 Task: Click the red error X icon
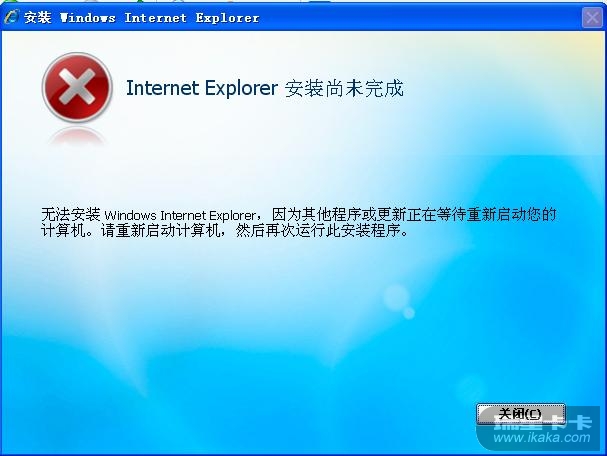77,88
